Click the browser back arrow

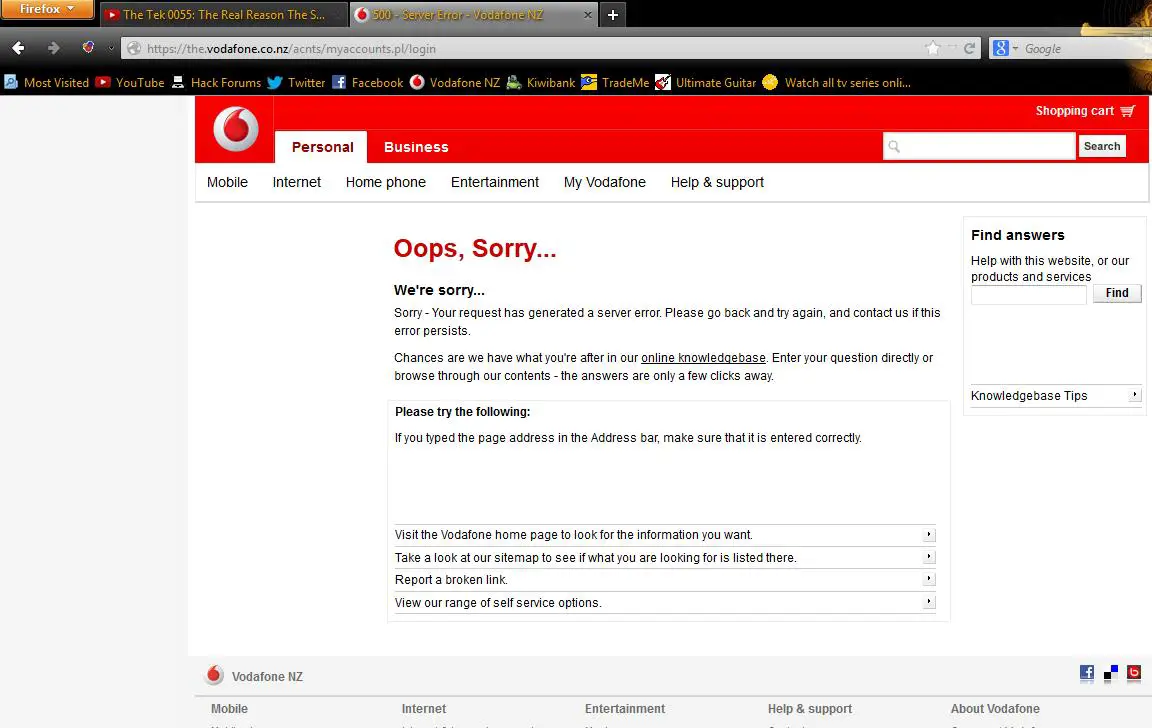(18, 48)
